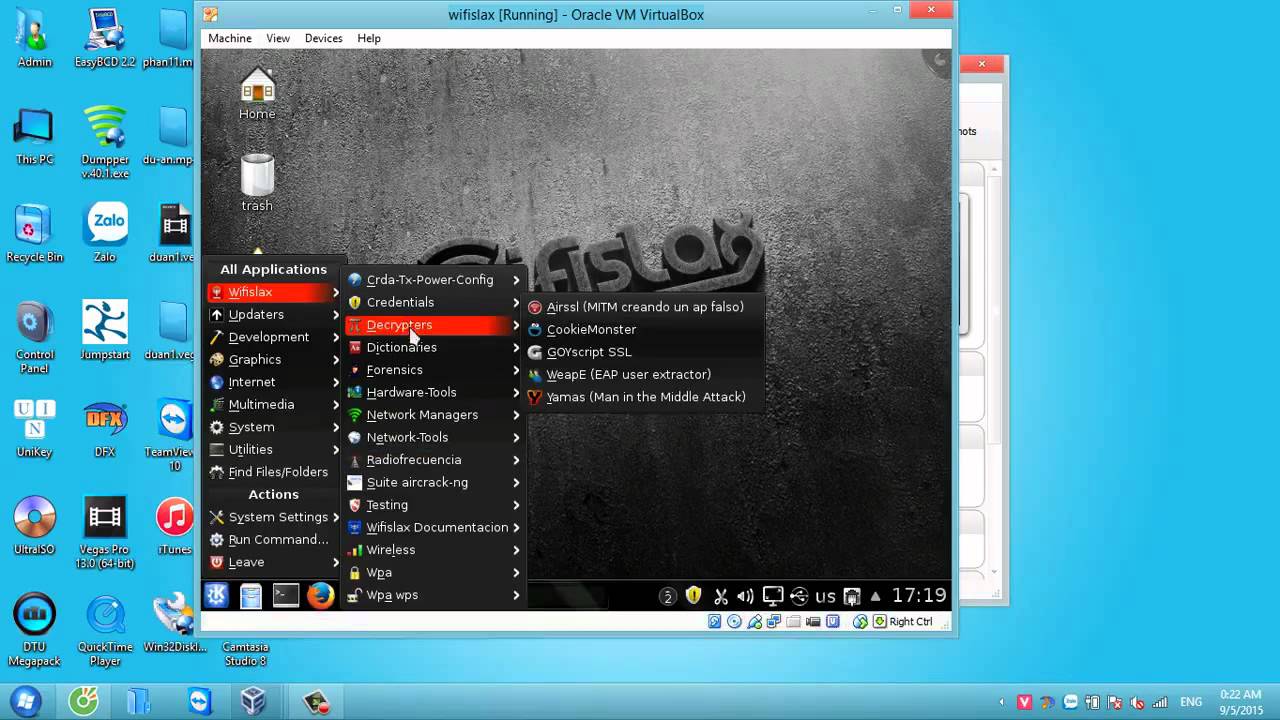The width and height of the screenshot is (1280, 720).
Task: Expand the Forensics submenu
Action: (434, 370)
